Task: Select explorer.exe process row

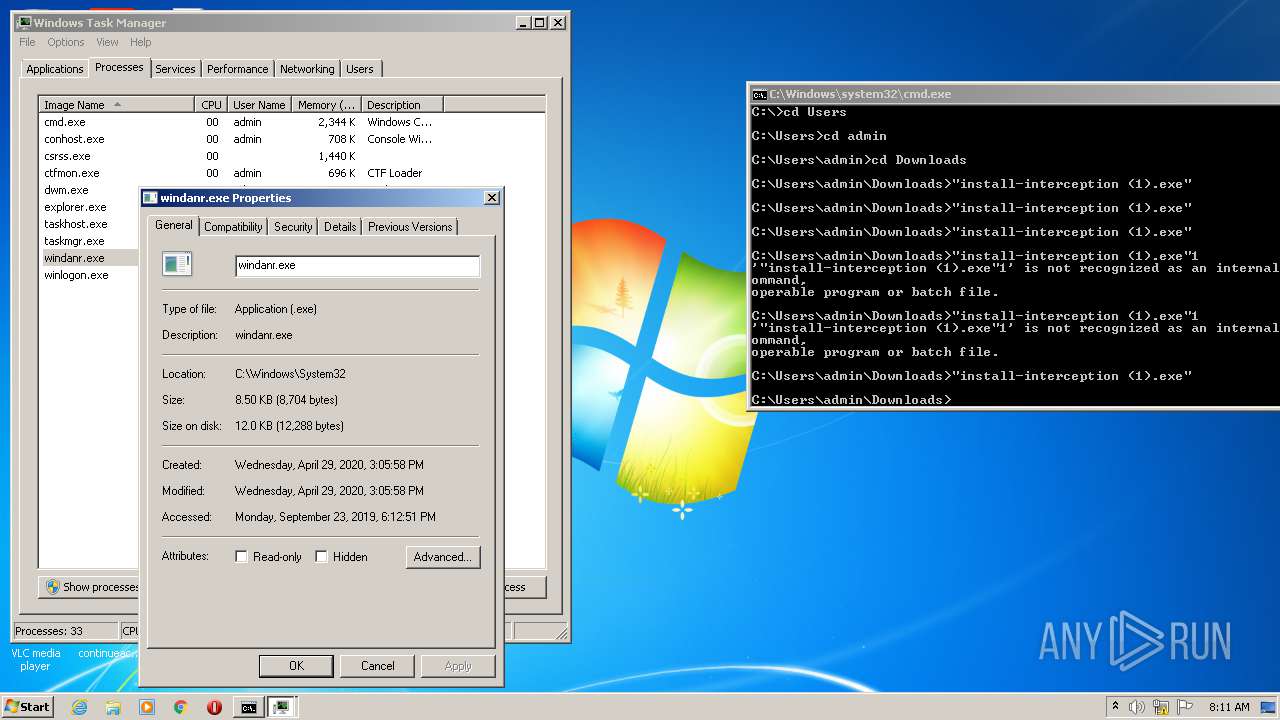Action: pos(89,207)
